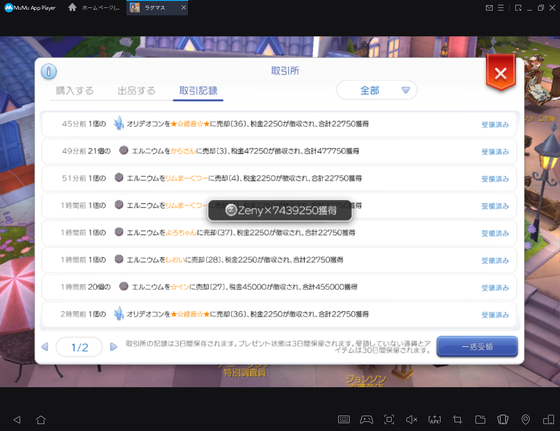Image resolution: width=560 pixels, height=431 pixels.
Task: Switch to the 出品する tab
Action: coord(136,91)
